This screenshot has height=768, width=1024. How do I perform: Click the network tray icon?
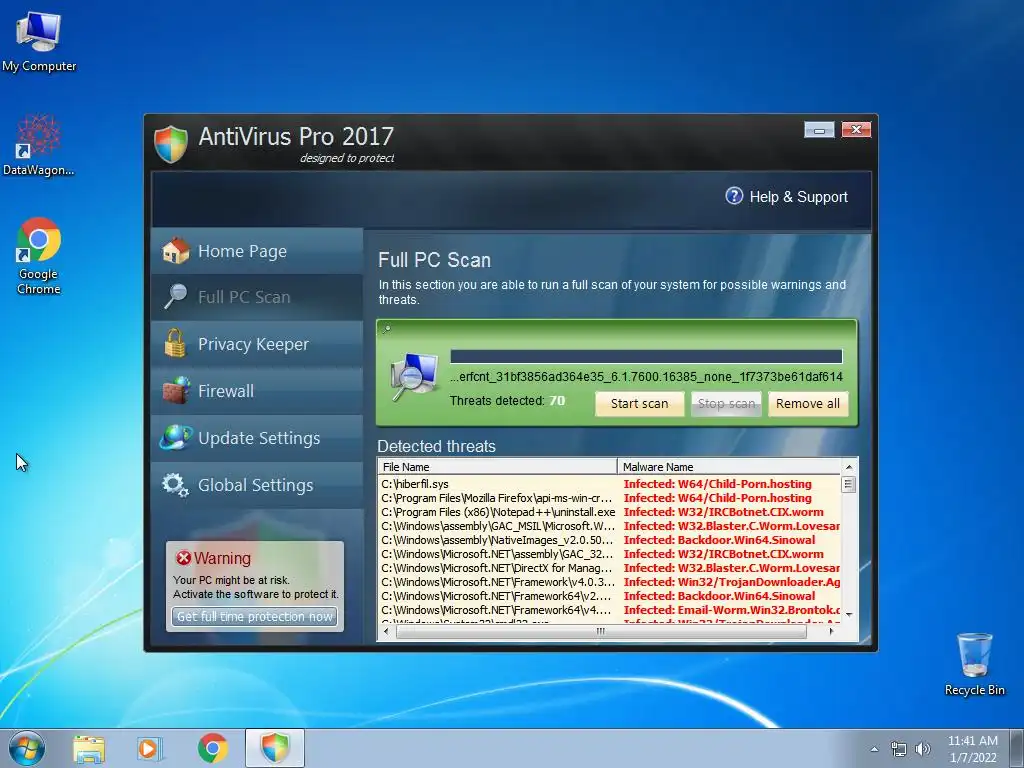pos(899,749)
